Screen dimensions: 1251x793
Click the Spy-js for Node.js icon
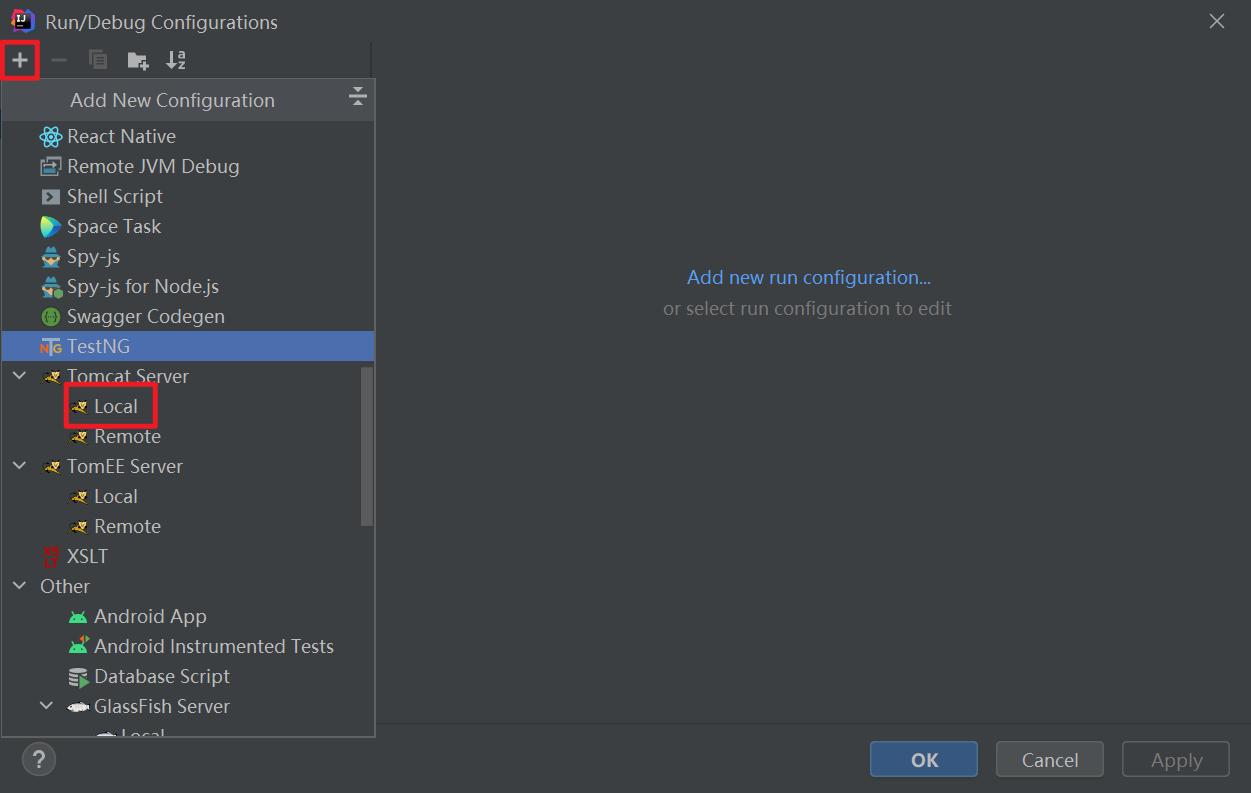51,287
